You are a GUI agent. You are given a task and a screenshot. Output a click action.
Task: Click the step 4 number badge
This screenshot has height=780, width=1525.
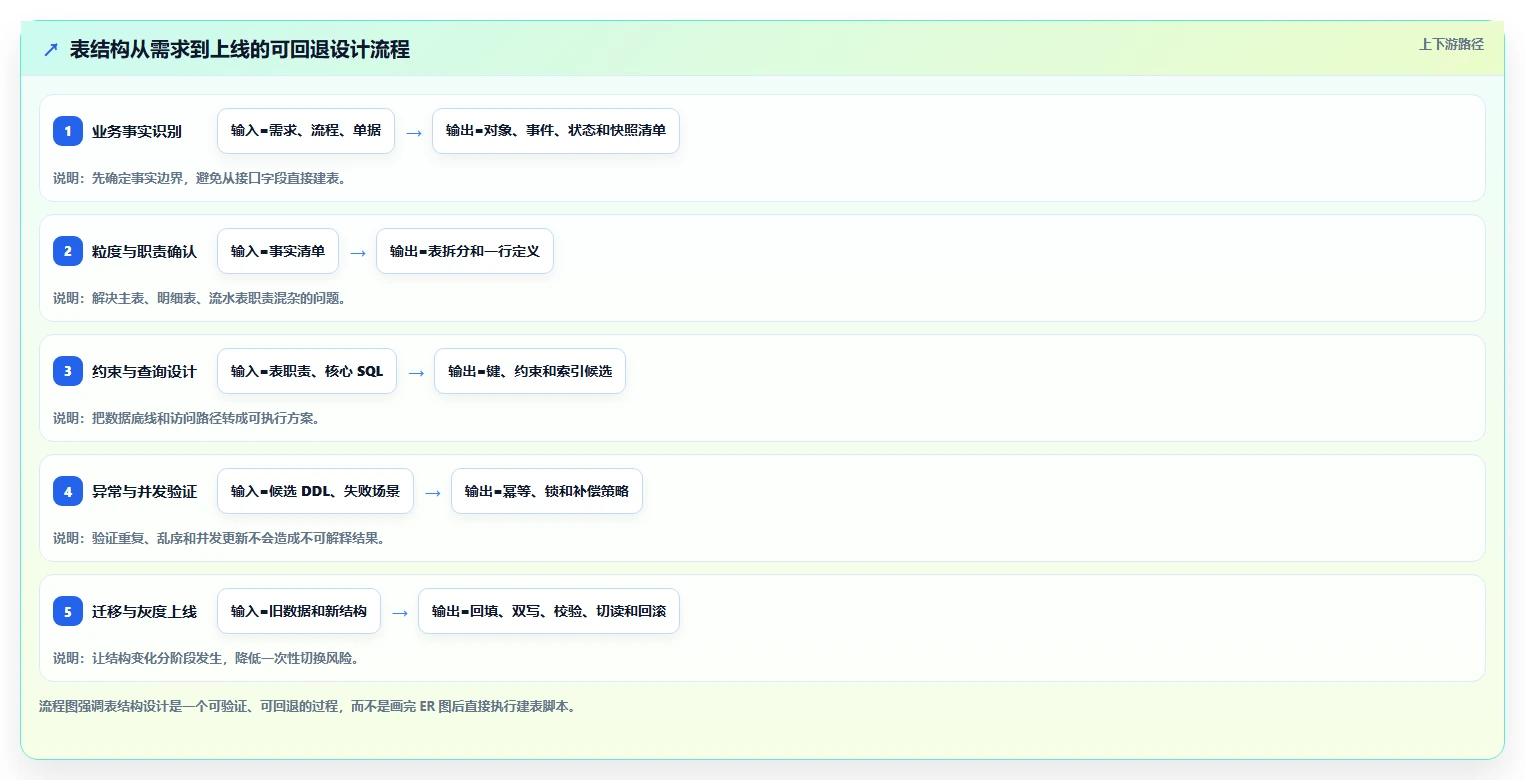[x=68, y=491]
